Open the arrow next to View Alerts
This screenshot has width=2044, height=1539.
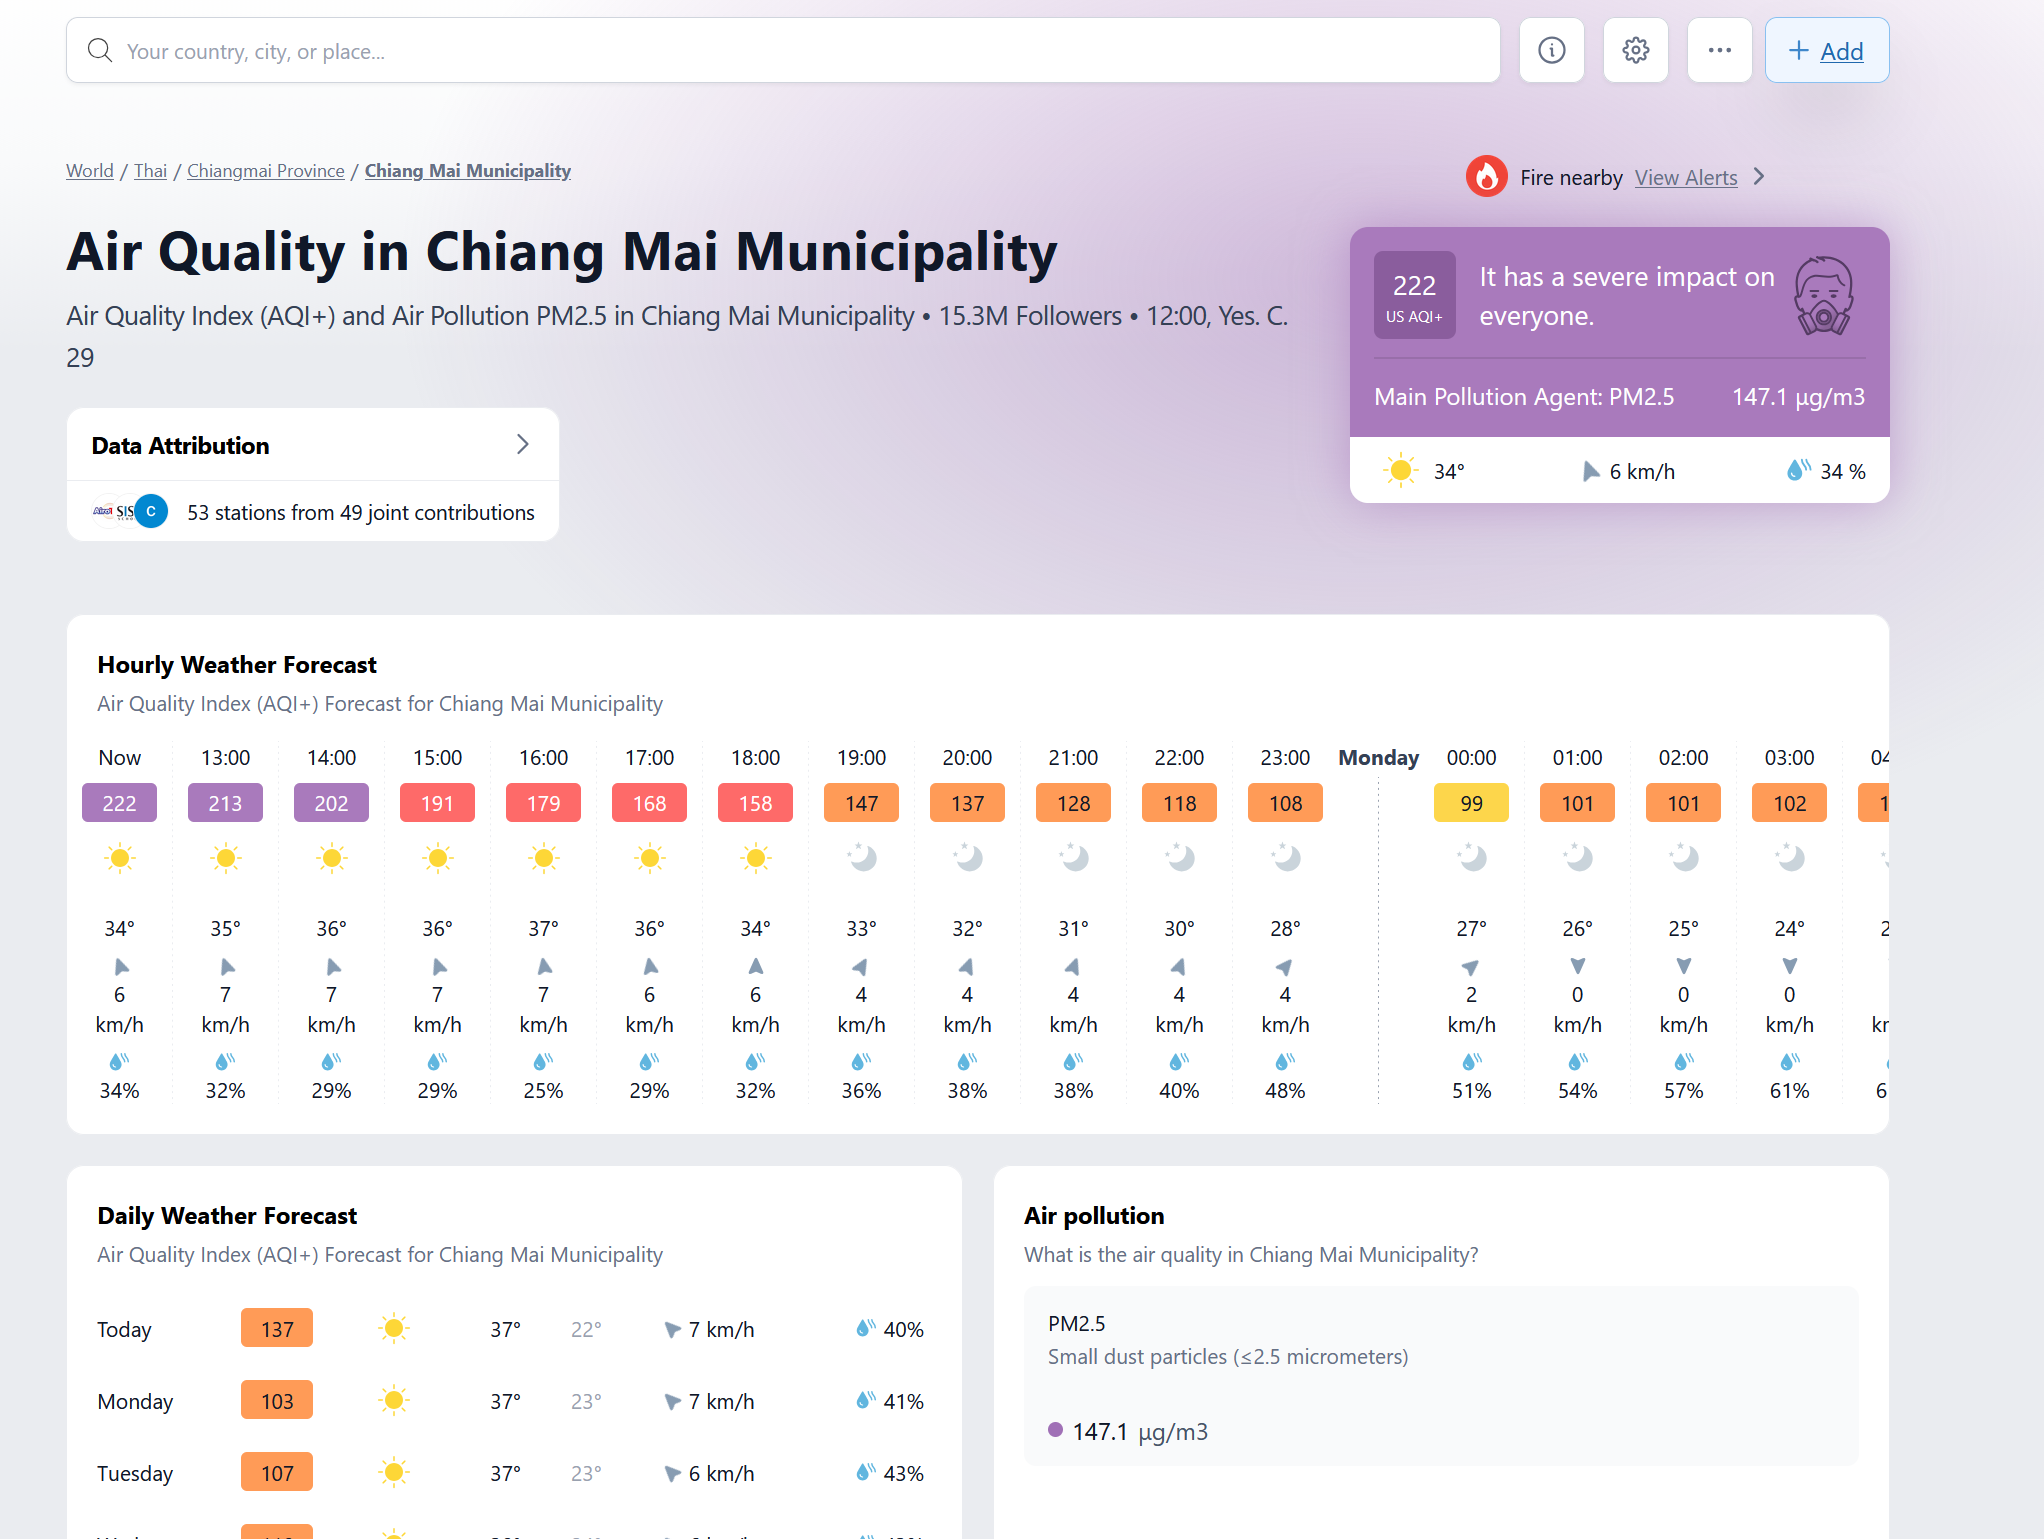point(1760,177)
